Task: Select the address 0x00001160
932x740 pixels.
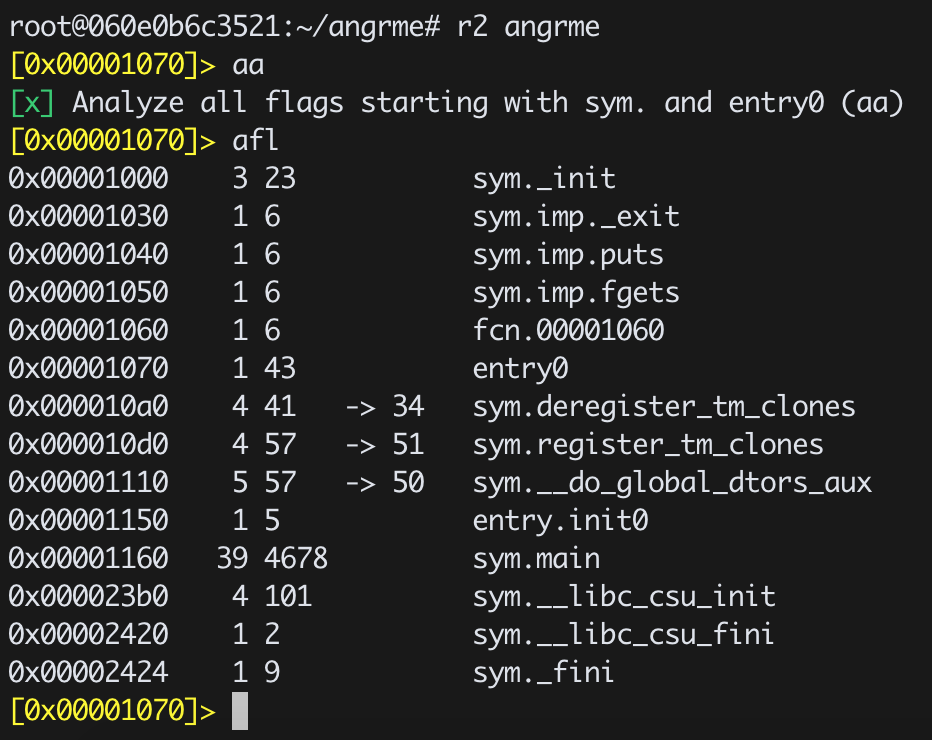Action: (x=88, y=559)
